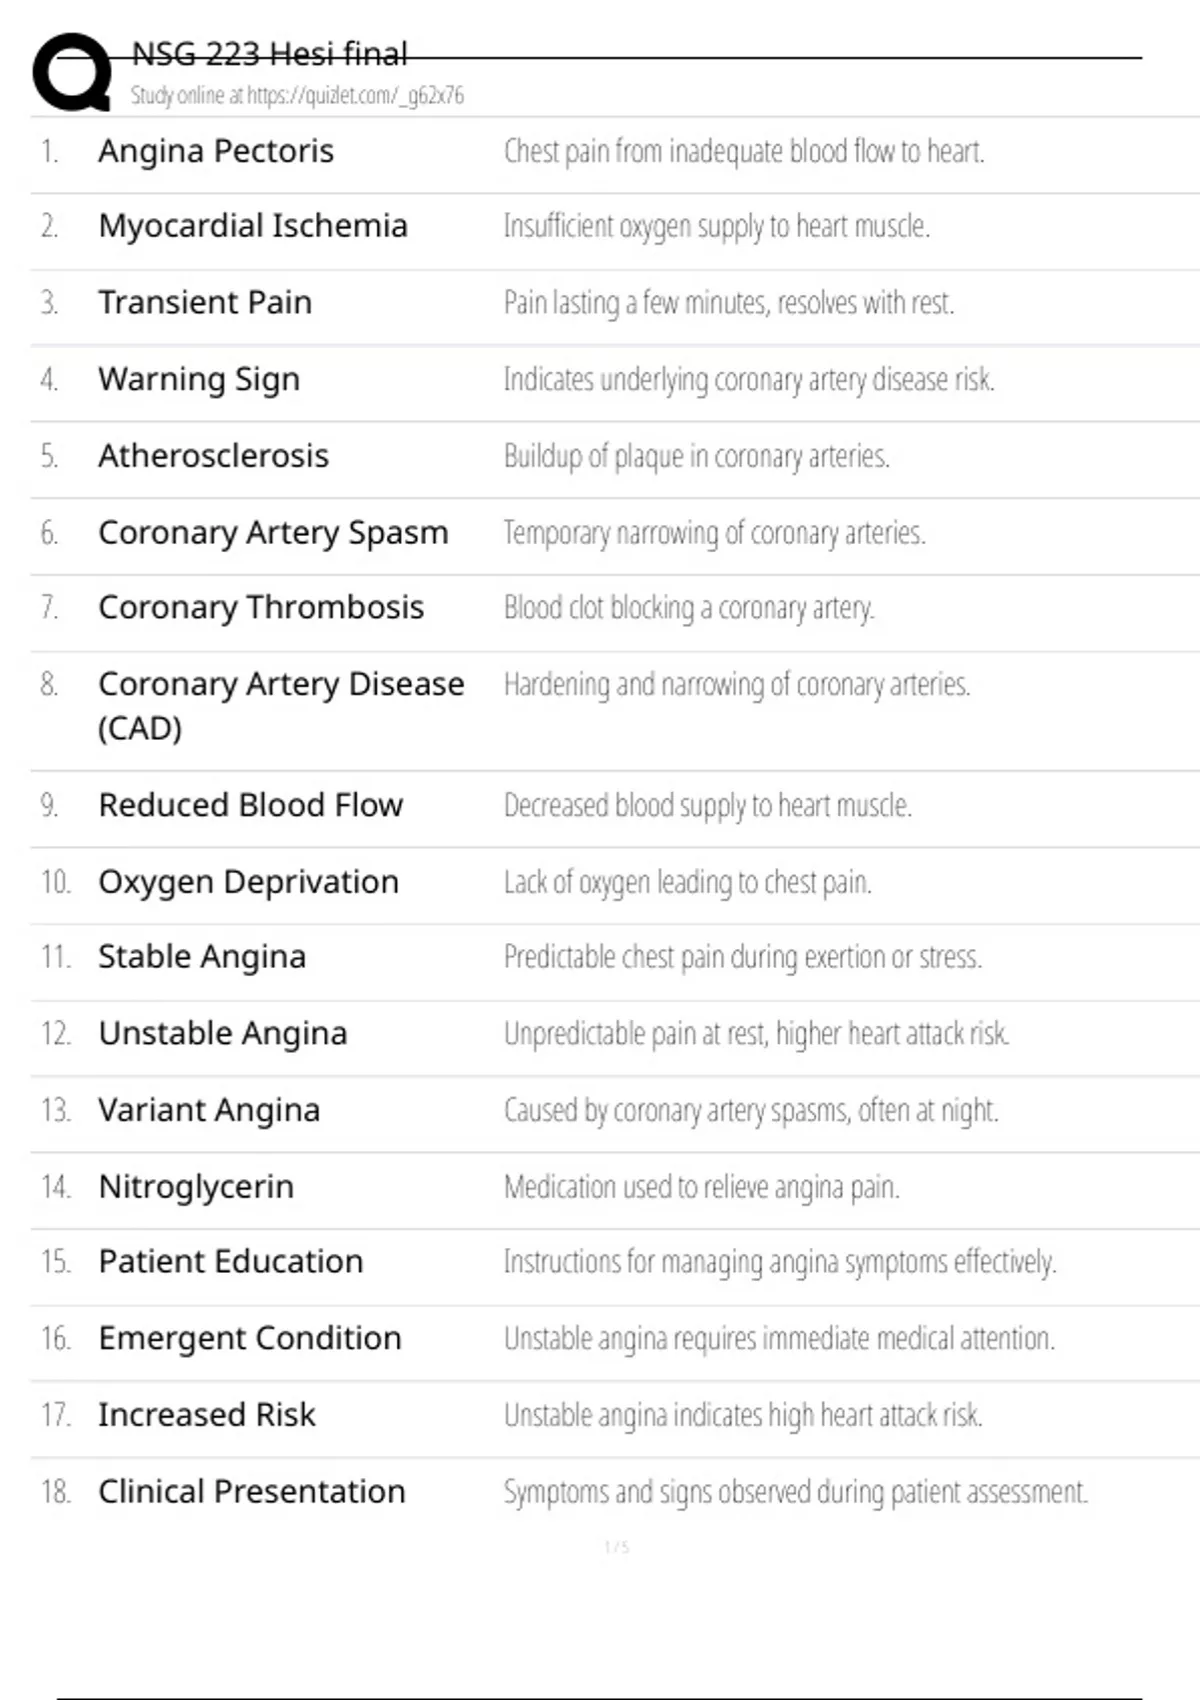Viewport: 1200px width, 1700px height.
Task: Click the Nitroglycerin term
Action: (x=196, y=1187)
